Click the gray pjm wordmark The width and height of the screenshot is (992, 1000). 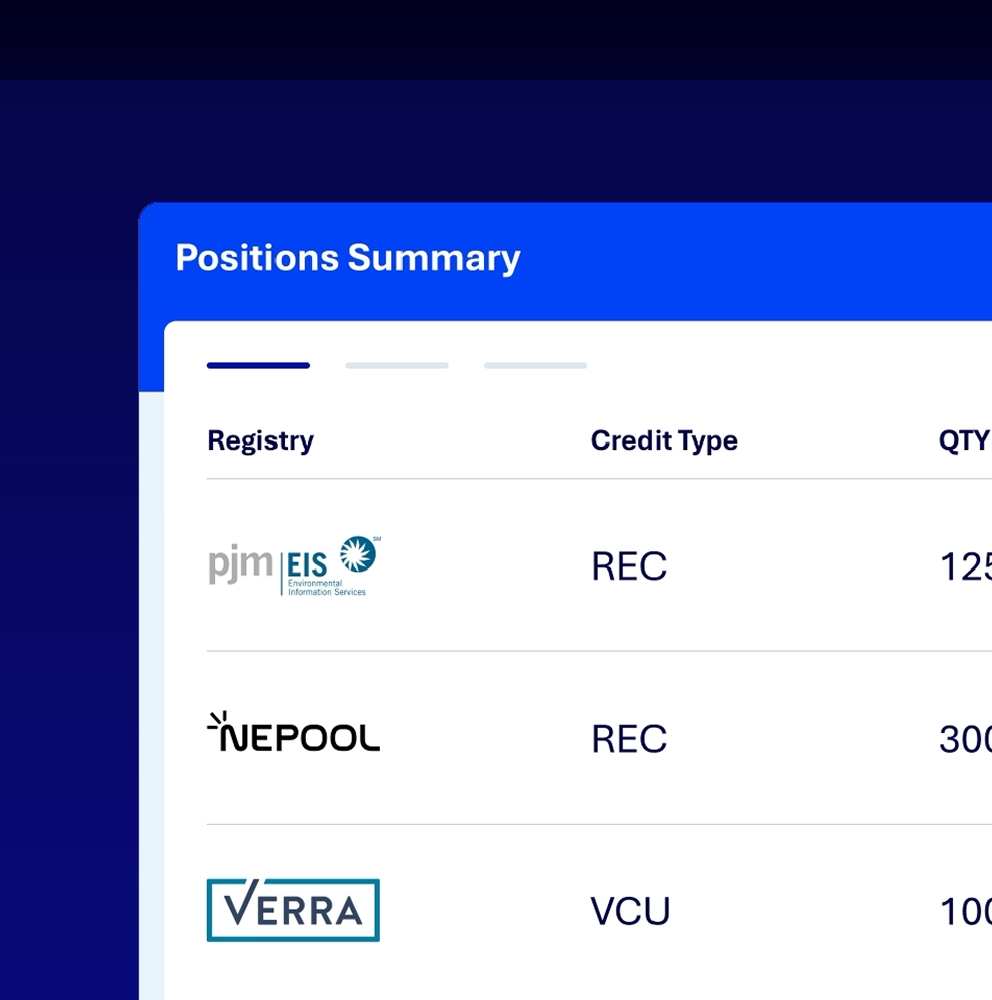coord(240,564)
